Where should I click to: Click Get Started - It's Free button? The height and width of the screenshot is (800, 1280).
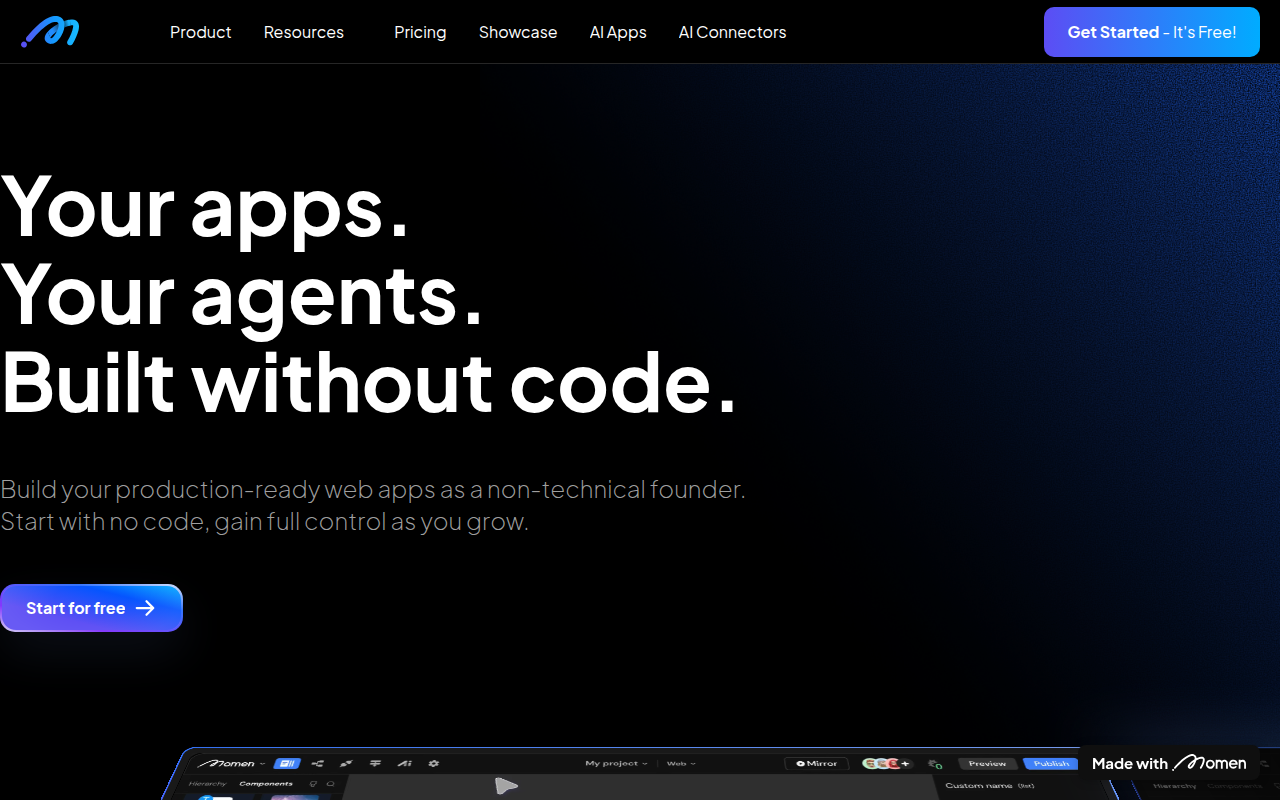click(x=1152, y=32)
